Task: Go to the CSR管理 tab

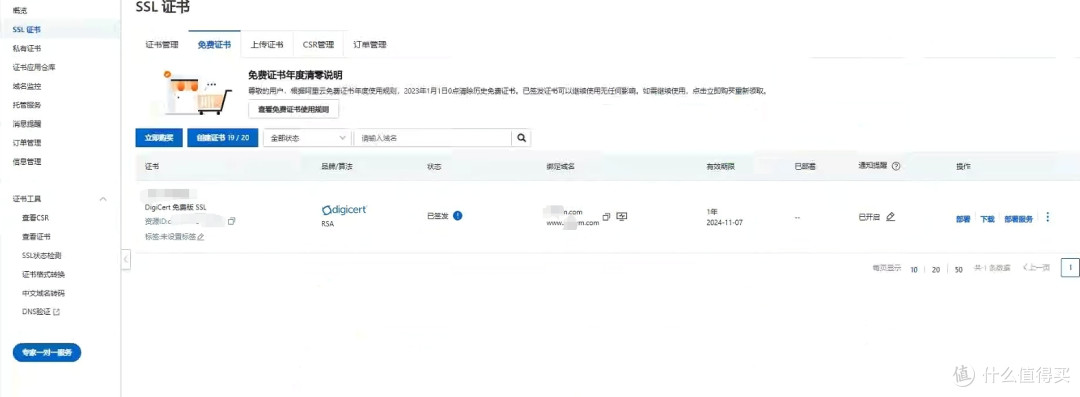Action: (x=318, y=45)
